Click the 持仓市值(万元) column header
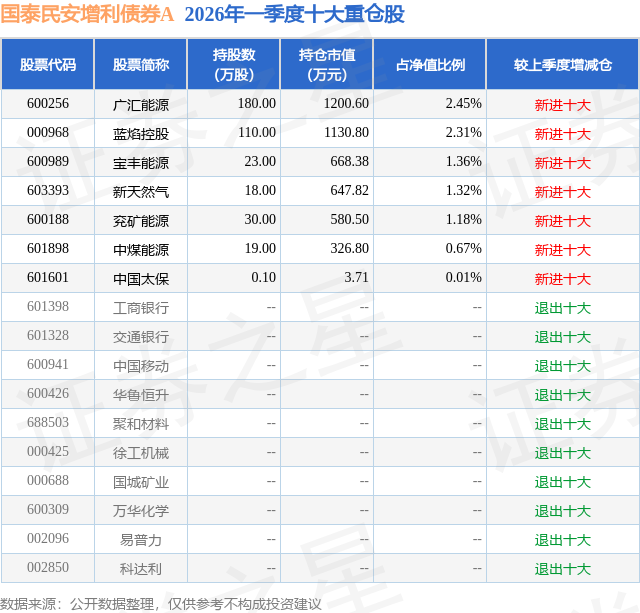Image resolution: width=640 pixels, height=613 pixels. [327, 64]
